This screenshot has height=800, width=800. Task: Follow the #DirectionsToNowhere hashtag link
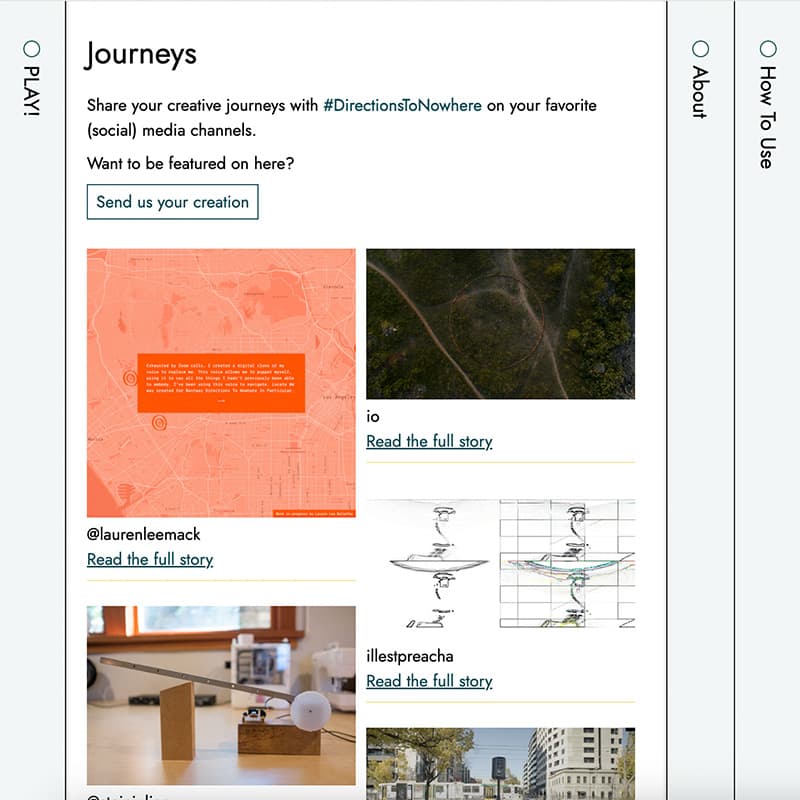402,105
